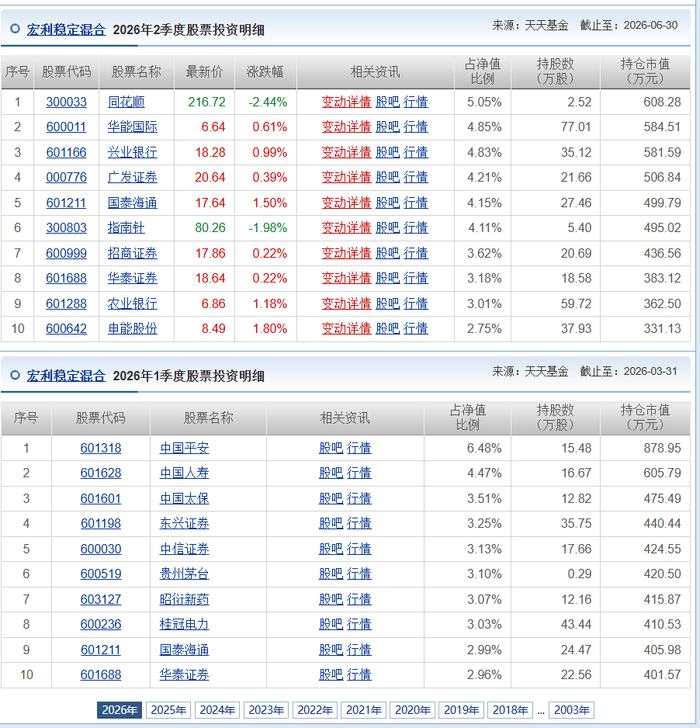Open 贵州茅台 stock name link
This screenshot has width=700, height=728.
pyautogui.click(x=184, y=574)
